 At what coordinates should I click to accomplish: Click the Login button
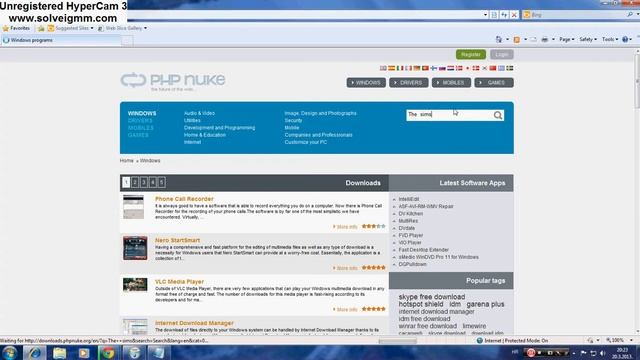(x=502, y=54)
